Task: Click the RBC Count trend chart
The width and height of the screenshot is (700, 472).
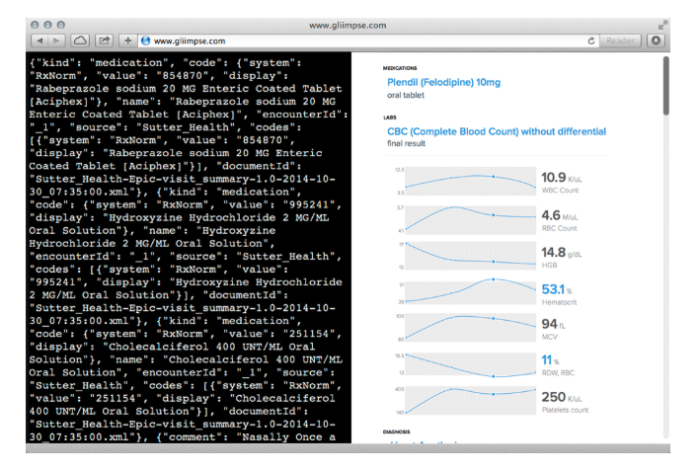Action: click(471, 220)
